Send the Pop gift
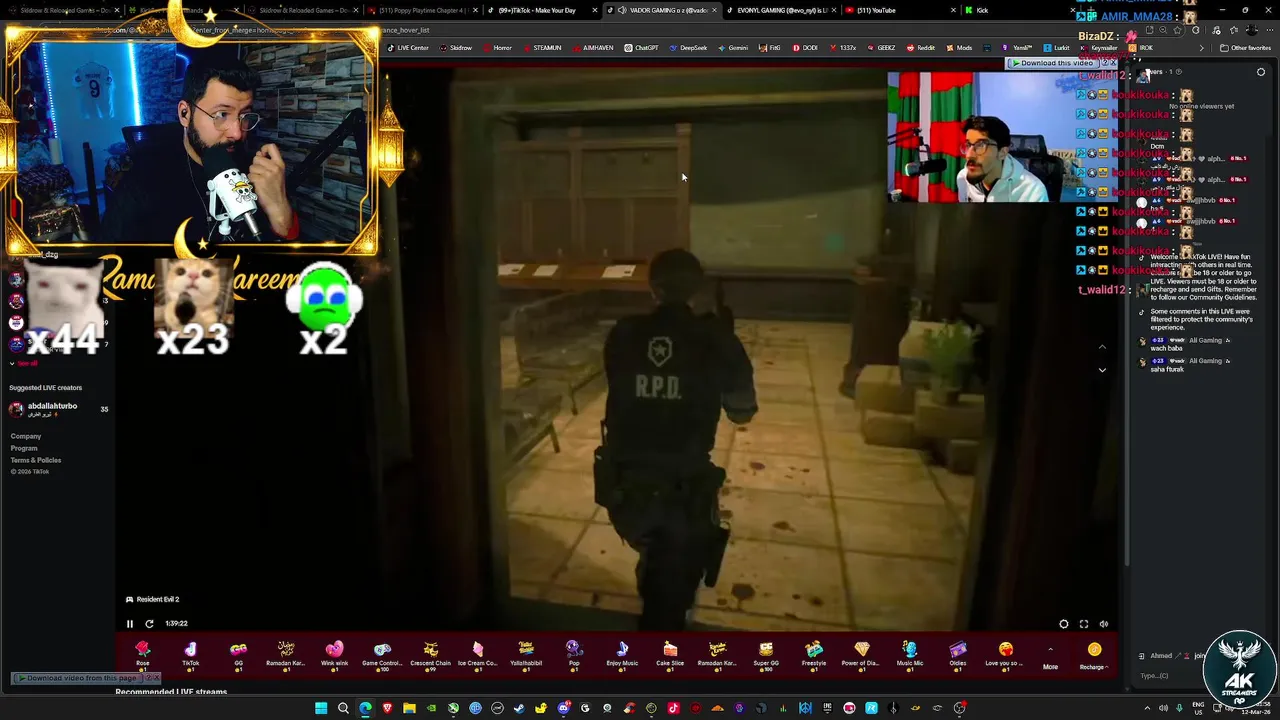The height and width of the screenshot is (720, 1280). tap(574, 655)
